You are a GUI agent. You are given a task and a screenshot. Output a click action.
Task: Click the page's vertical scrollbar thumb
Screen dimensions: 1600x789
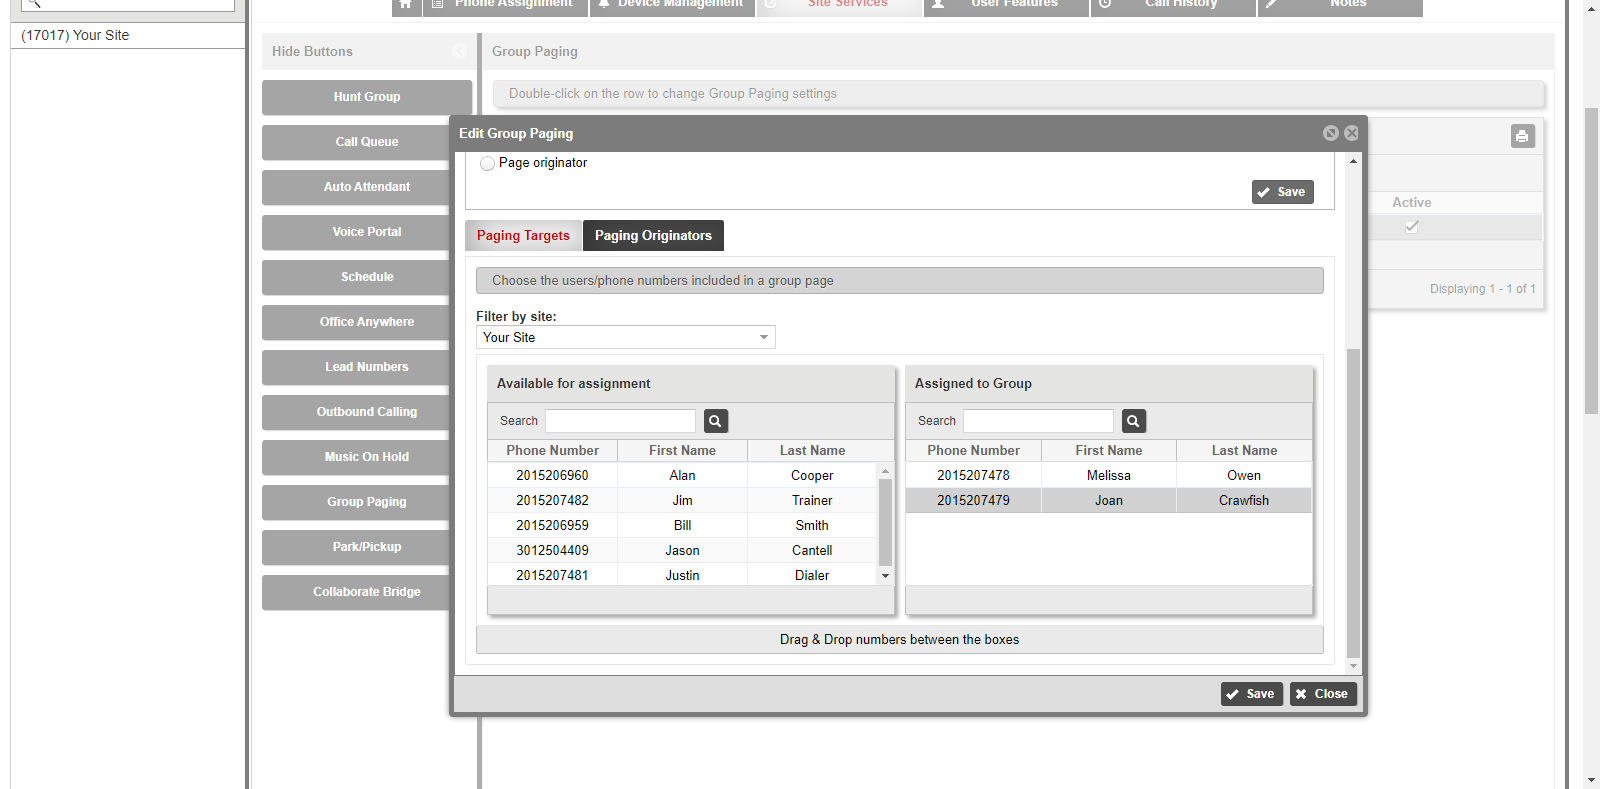(1591, 260)
